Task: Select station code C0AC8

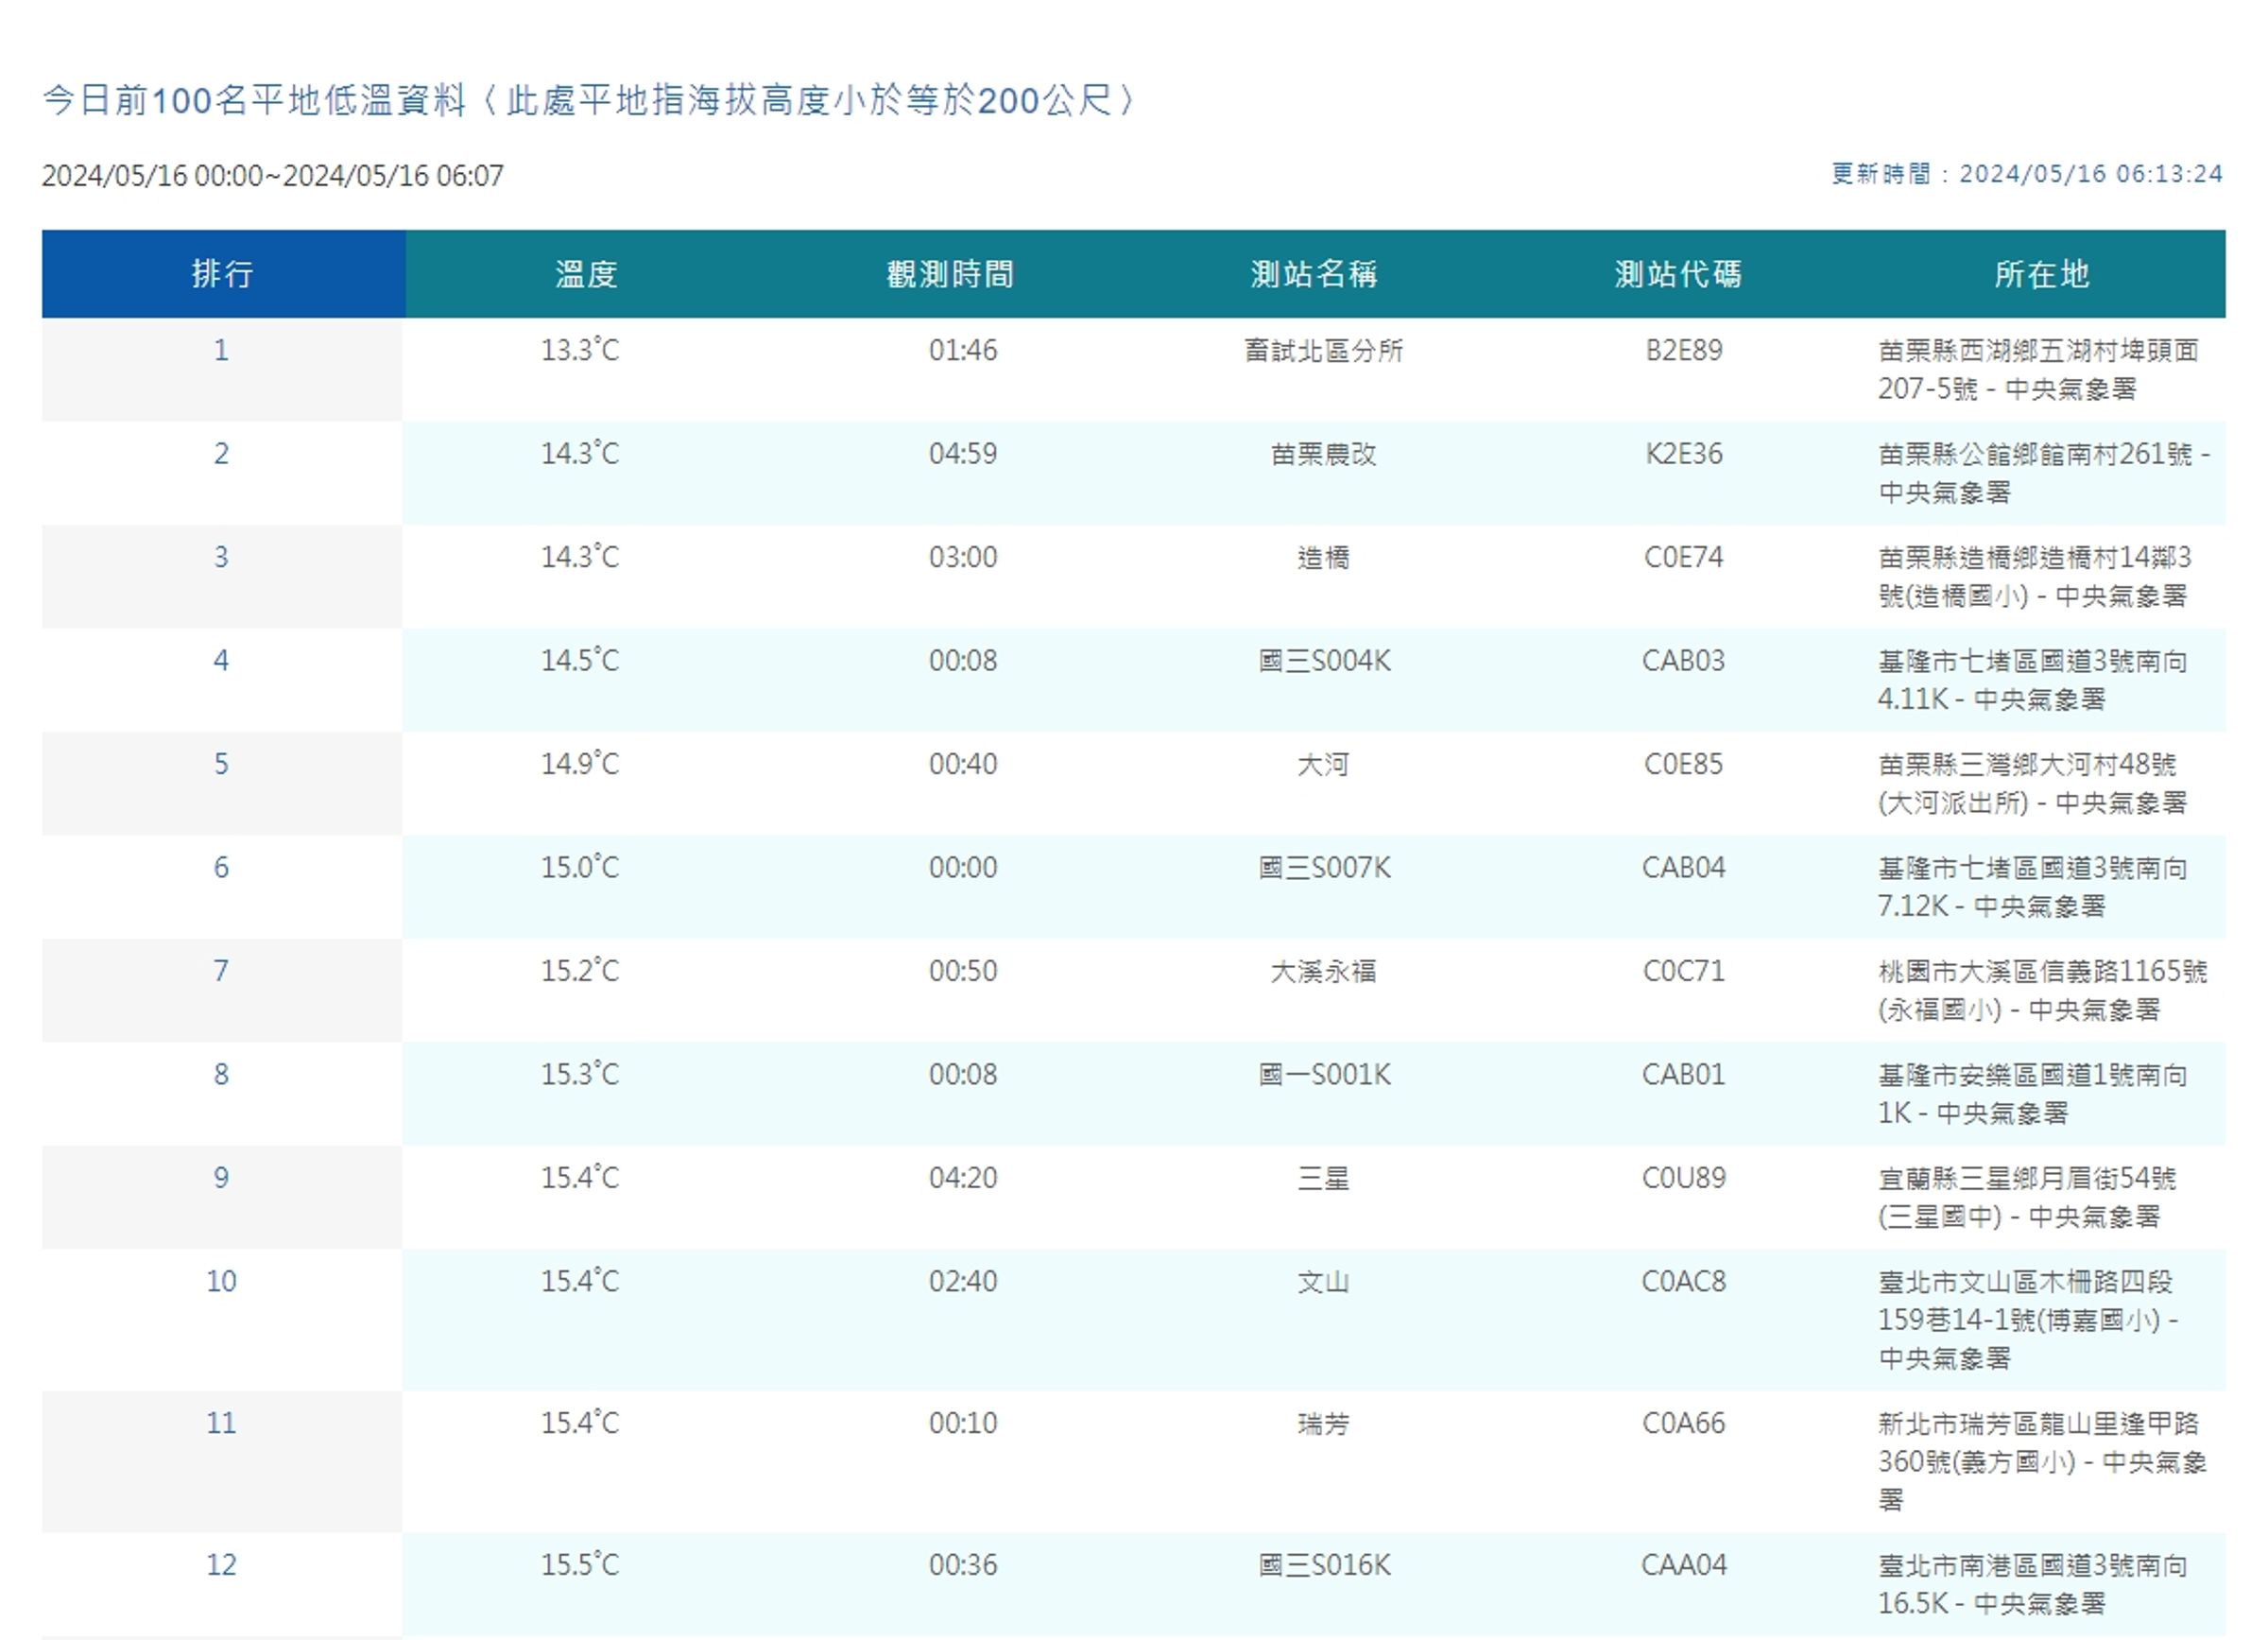Action: (x=1684, y=1282)
